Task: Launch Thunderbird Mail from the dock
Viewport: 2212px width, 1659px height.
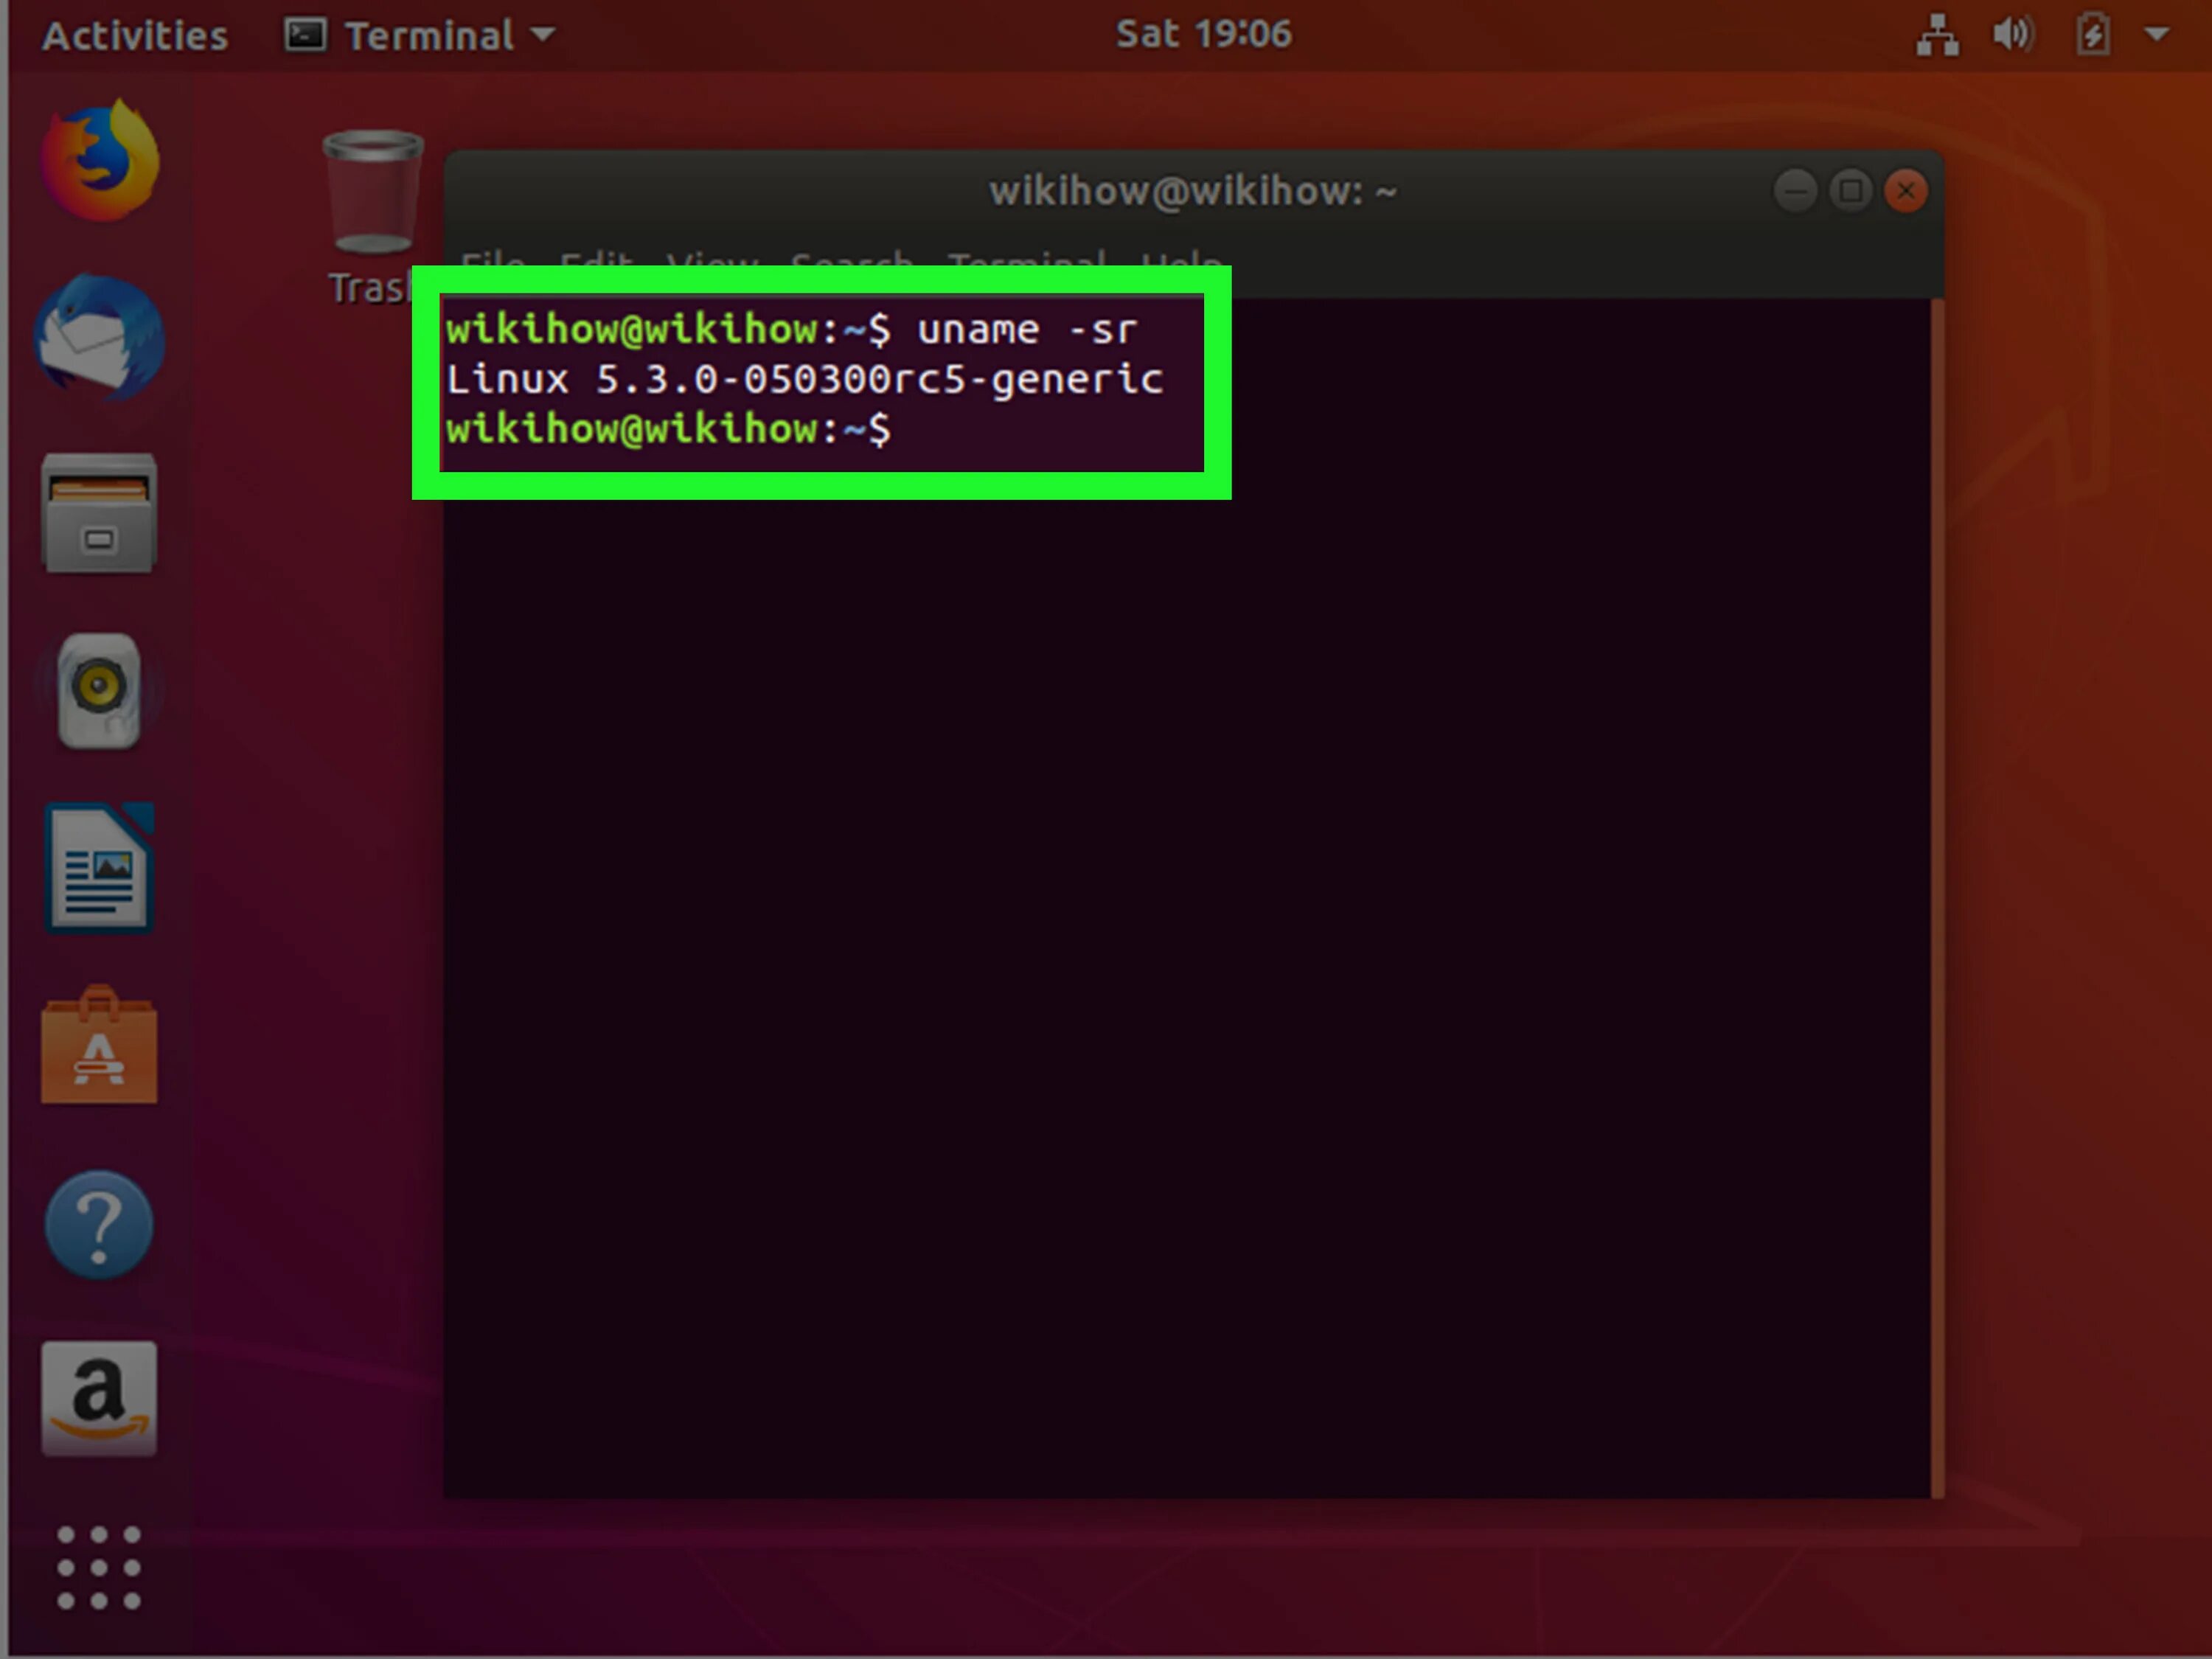Action: coord(100,338)
